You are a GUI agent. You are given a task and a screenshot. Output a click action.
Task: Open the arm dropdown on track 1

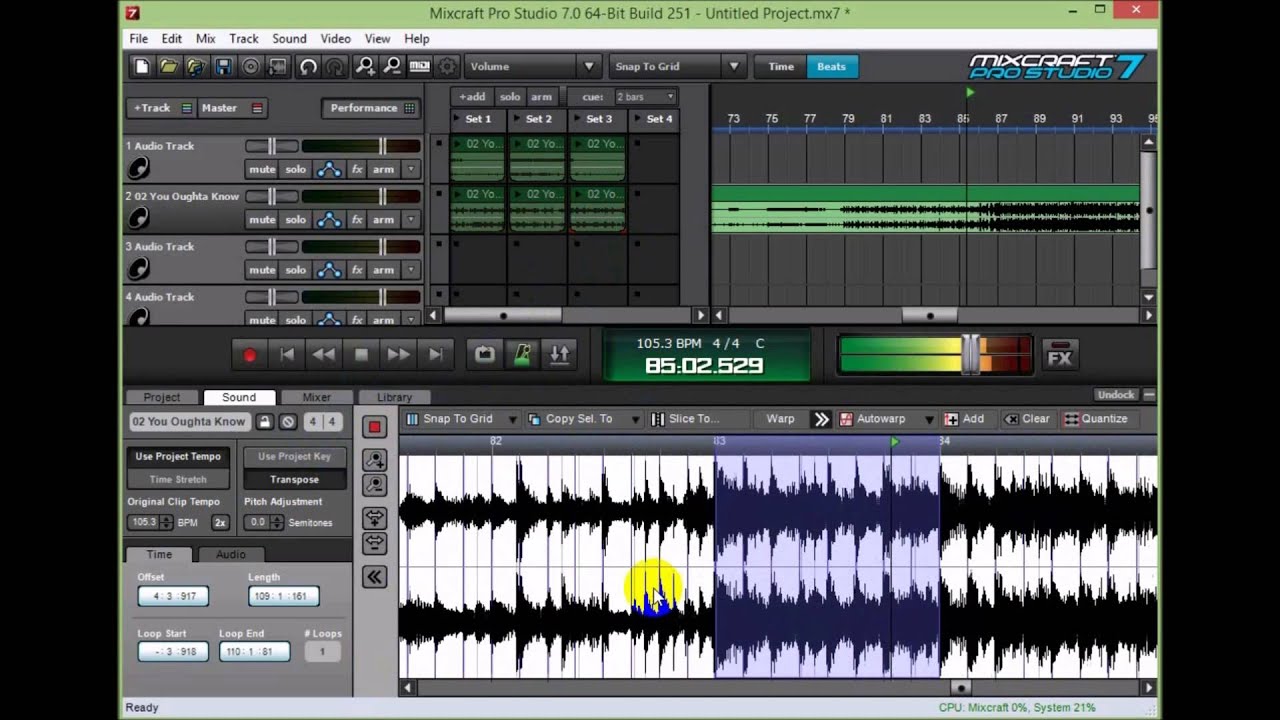(410, 169)
